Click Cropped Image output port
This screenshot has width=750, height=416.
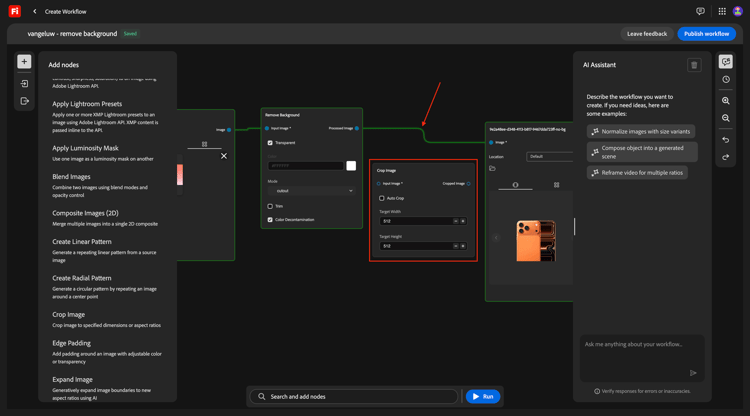click(468, 184)
